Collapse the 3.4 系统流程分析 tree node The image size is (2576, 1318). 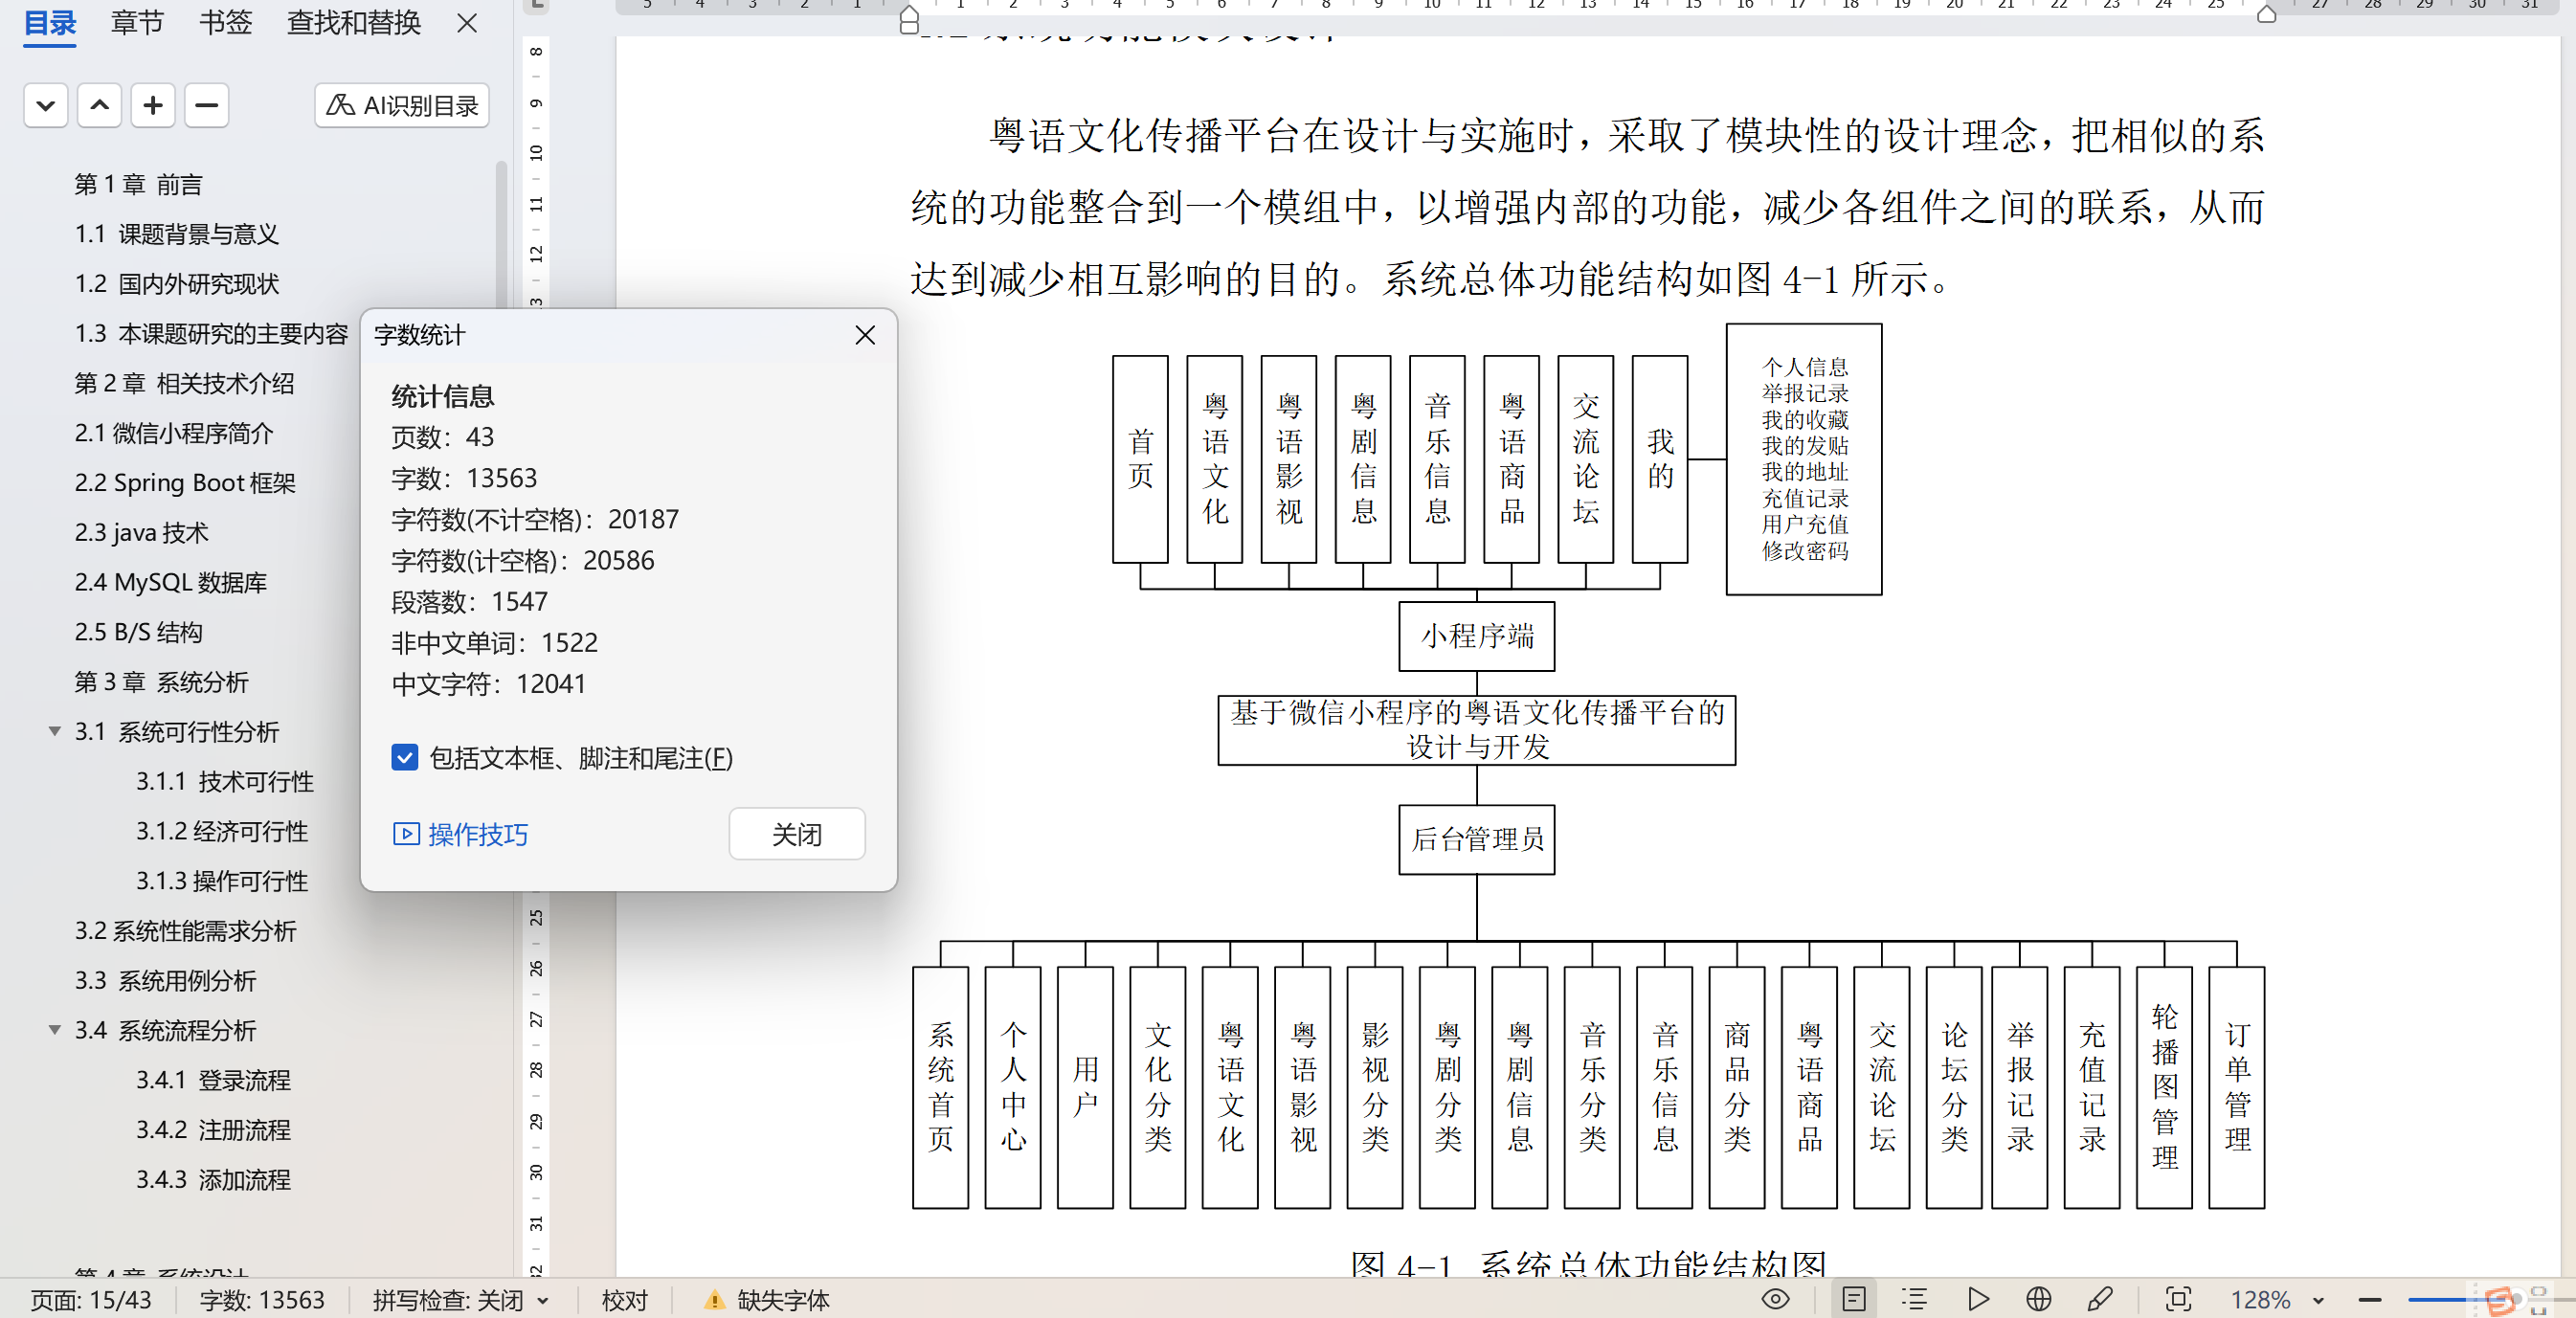point(55,1029)
